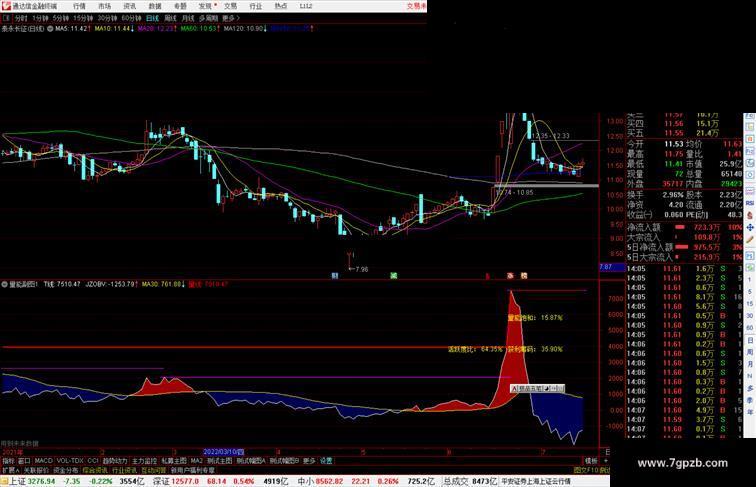Click the 中小 8562.82 index readout
Image resolution: width=756 pixels, height=487 pixels.
[319, 481]
